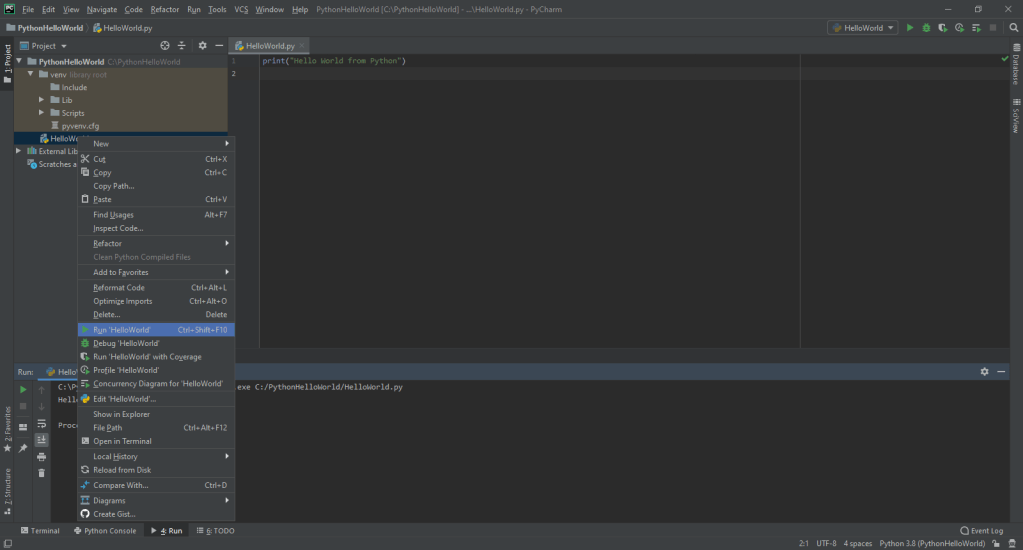The height and width of the screenshot is (550, 1023).
Task: Open the Refactor menu in menu bar
Action: pos(165,9)
